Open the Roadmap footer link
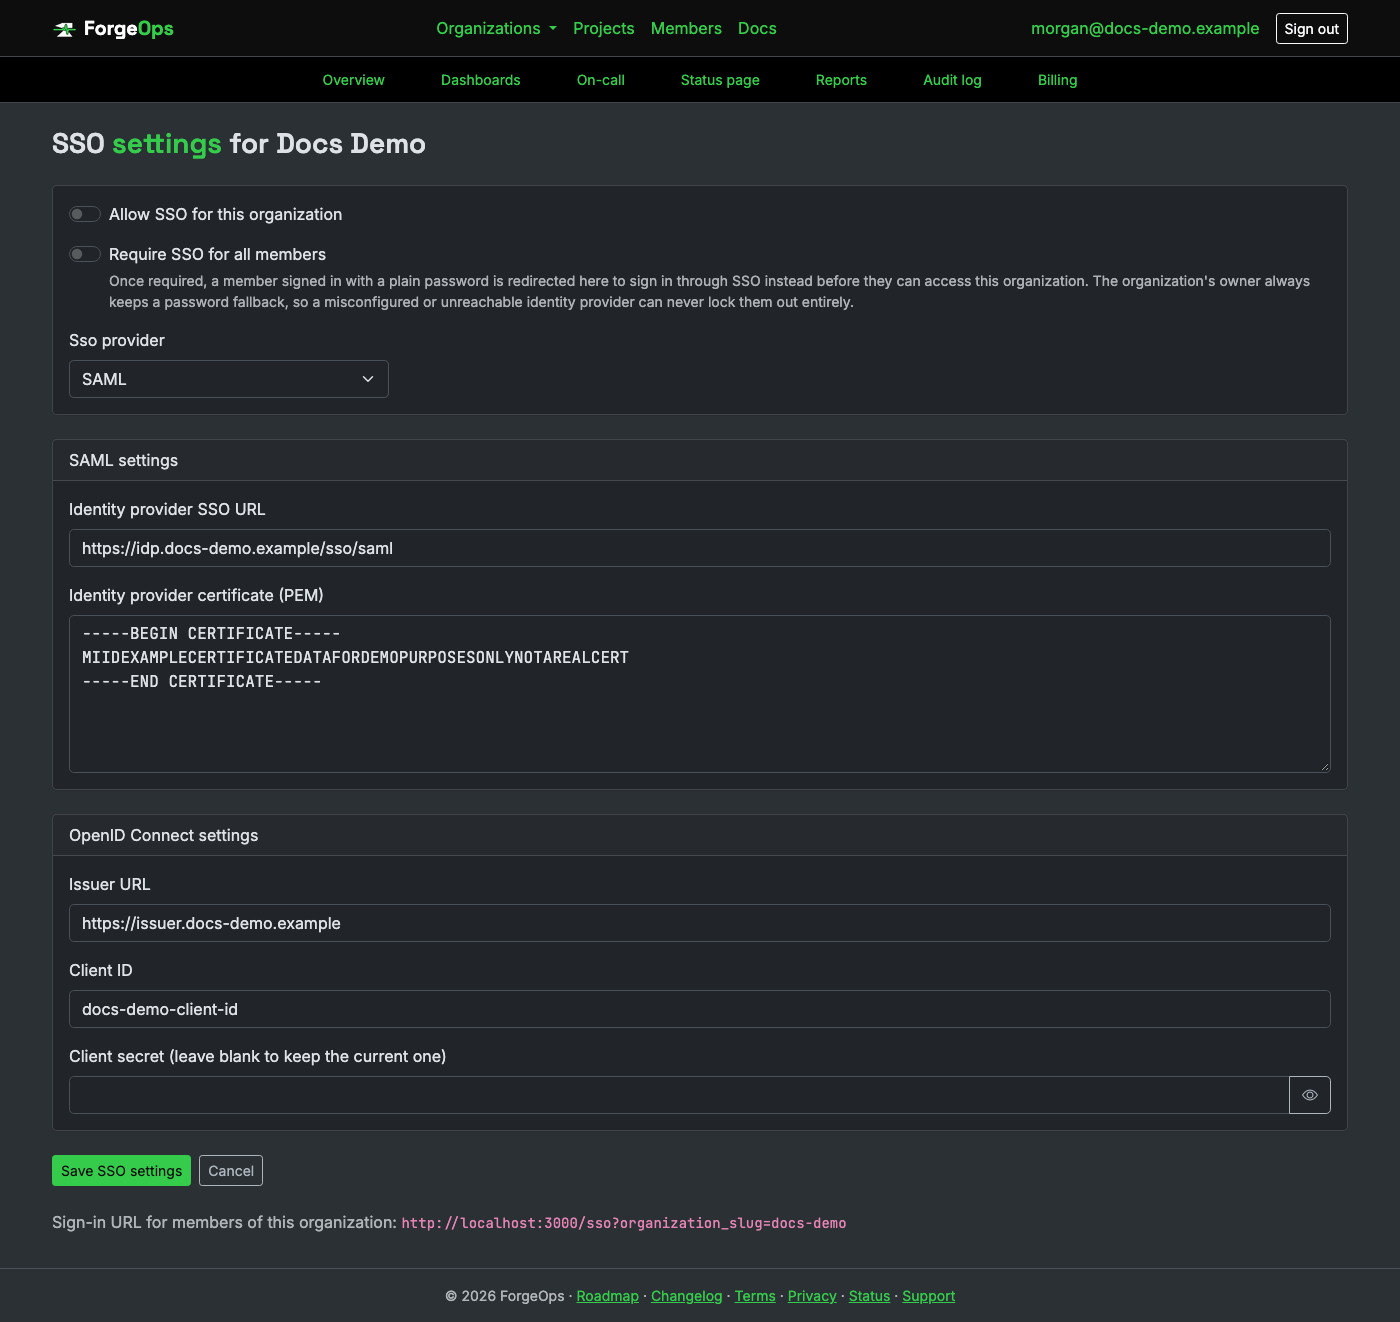Screen dimensions: 1400x1322 point(607,1296)
